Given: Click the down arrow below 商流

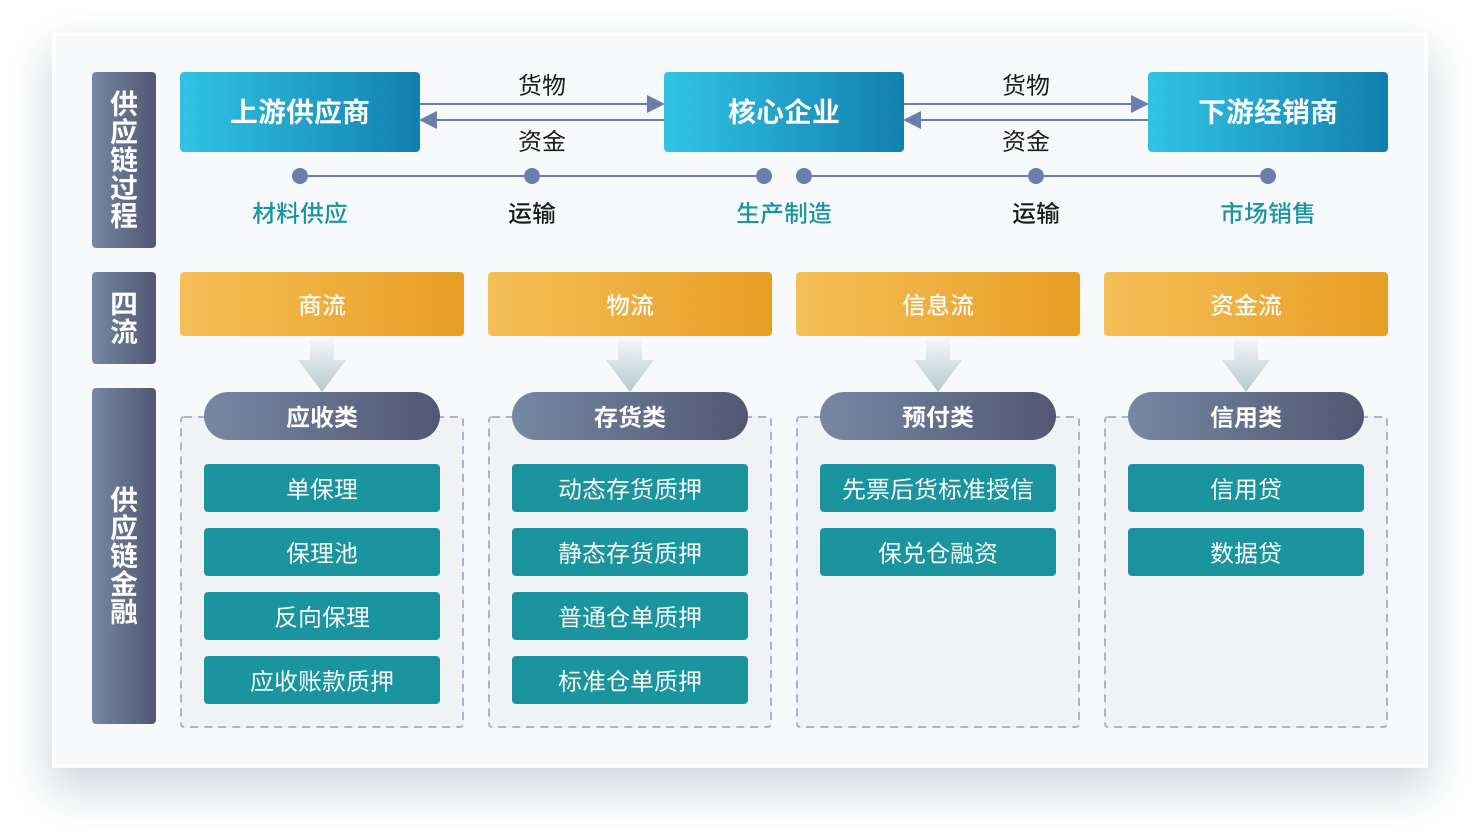Looking at the screenshot, I should pos(321,365).
